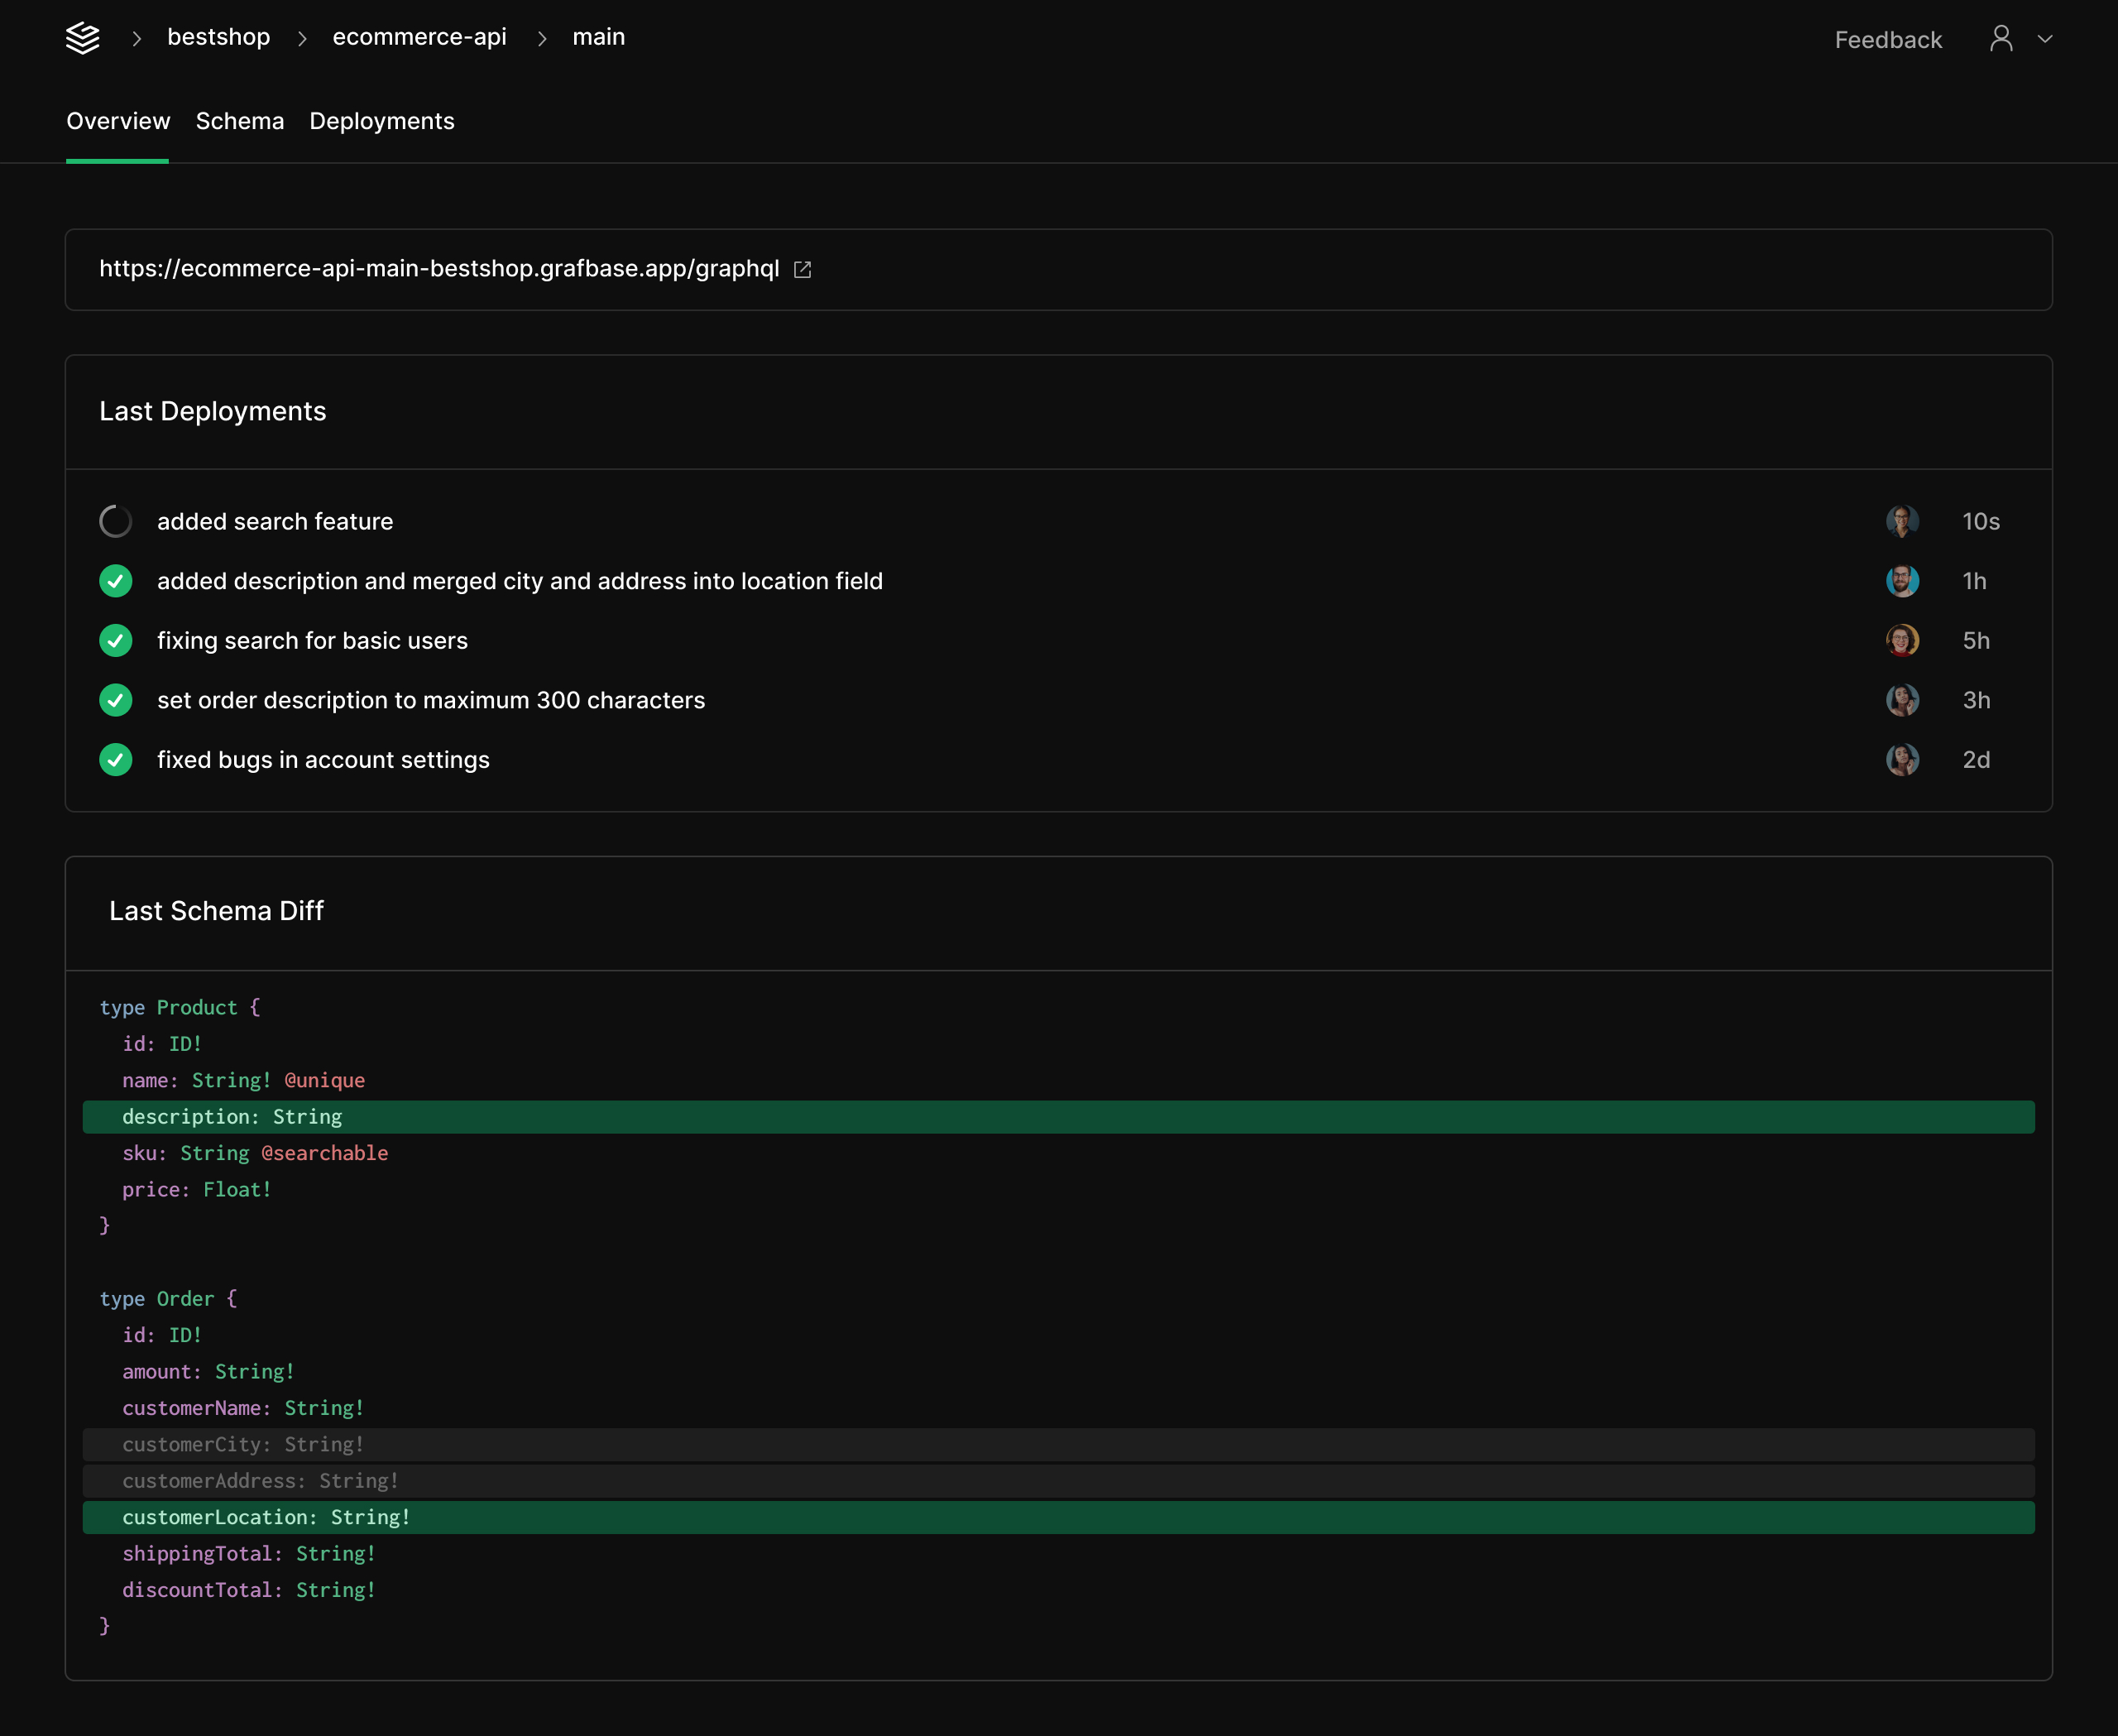Open the ecommerce-api breadcrumb link

click(x=419, y=37)
